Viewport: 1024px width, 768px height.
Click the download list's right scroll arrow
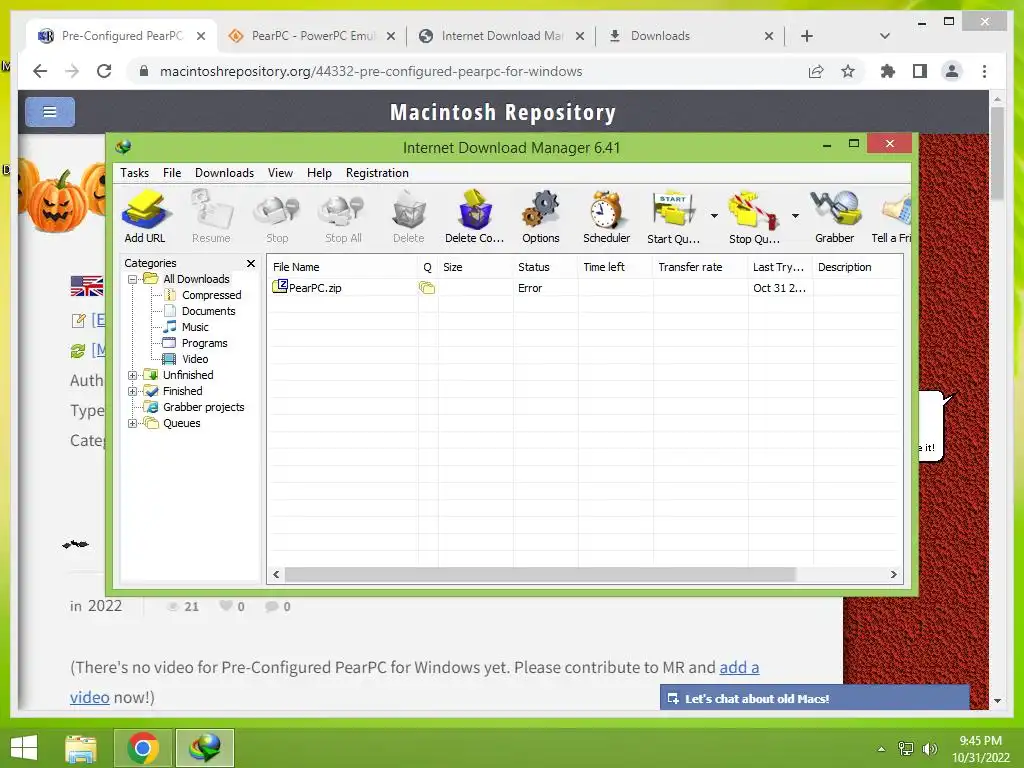point(893,575)
